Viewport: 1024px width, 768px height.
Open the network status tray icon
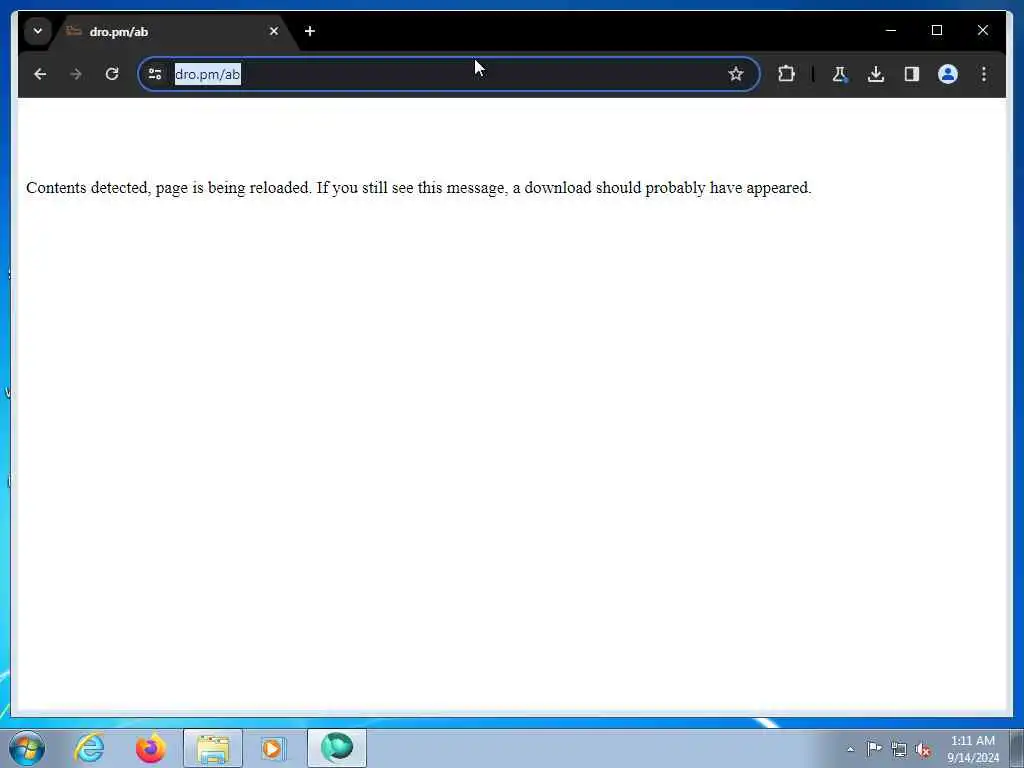click(x=899, y=750)
